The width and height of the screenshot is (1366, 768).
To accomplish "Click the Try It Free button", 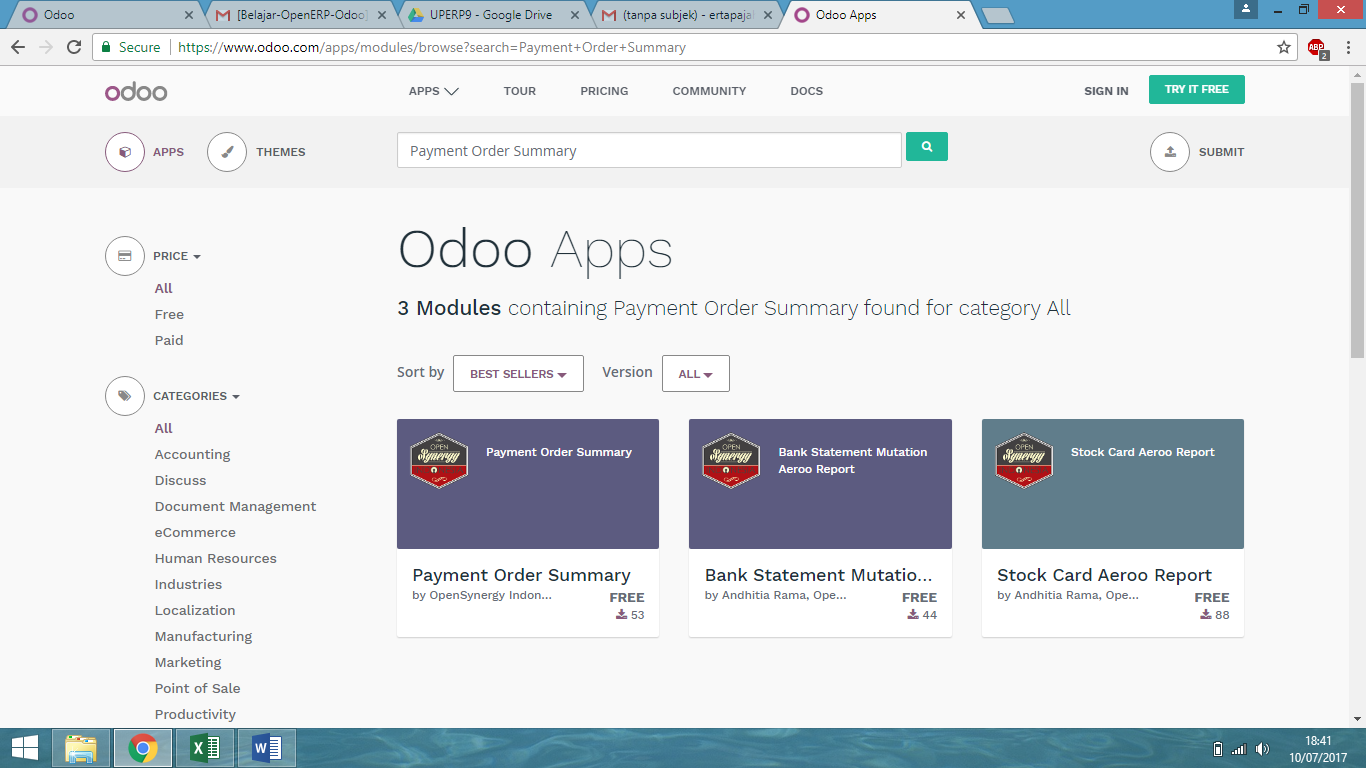I will pyautogui.click(x=1197, y=89).
